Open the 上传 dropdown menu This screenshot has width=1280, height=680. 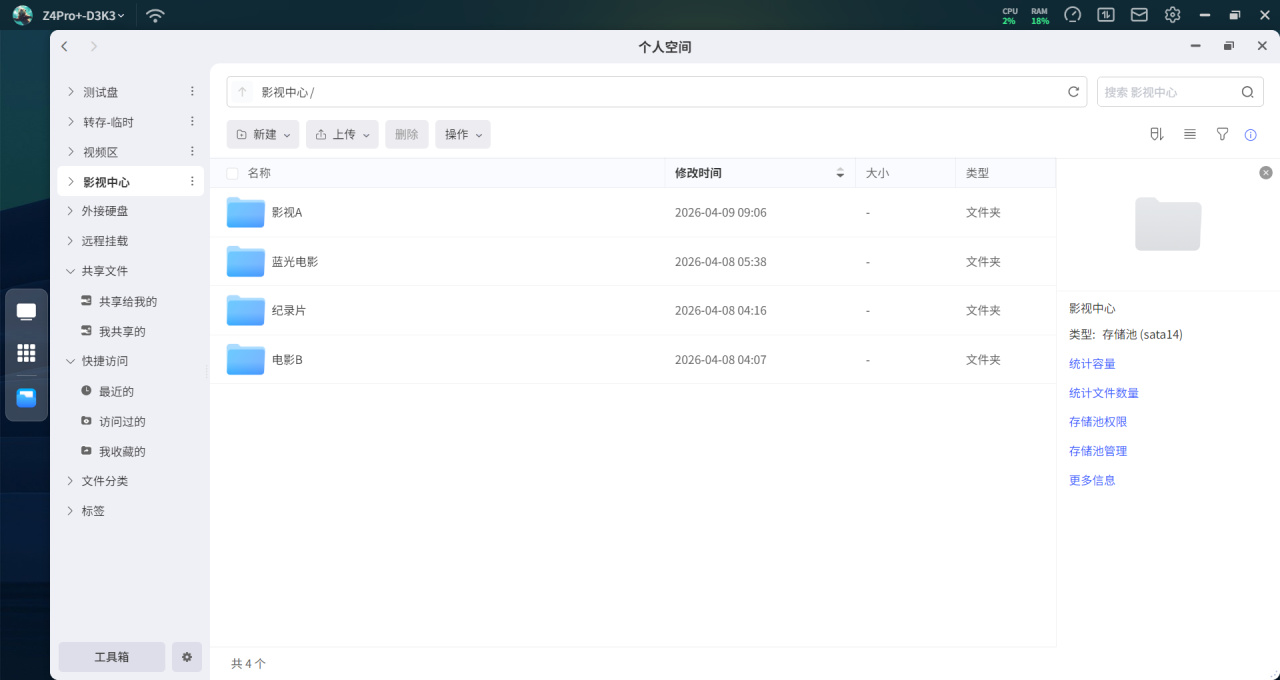click(x=342, y=134)
